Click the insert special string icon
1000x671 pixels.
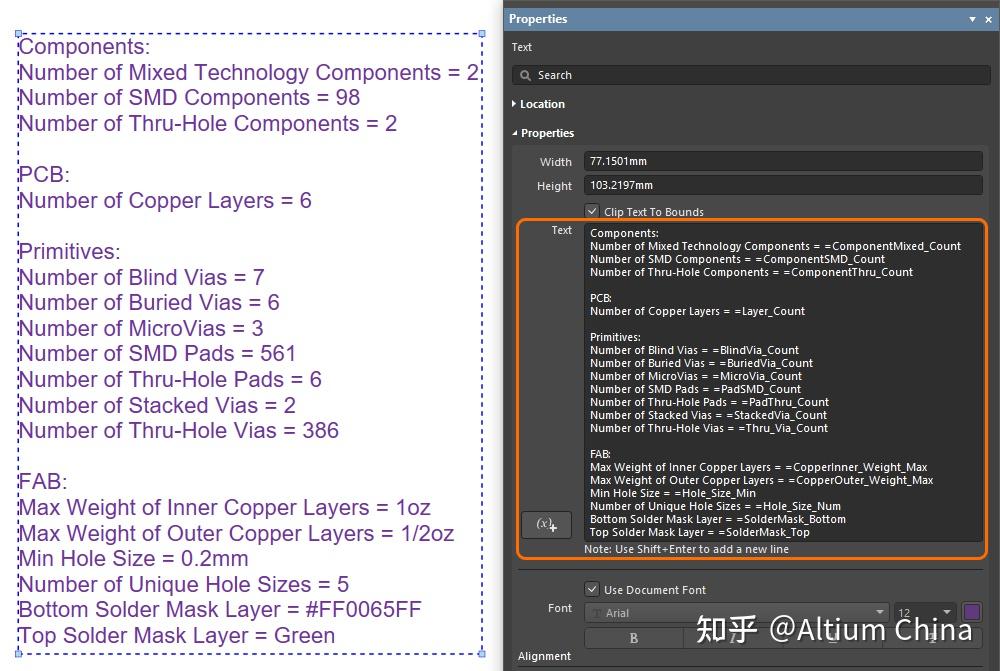pos(546,524)
